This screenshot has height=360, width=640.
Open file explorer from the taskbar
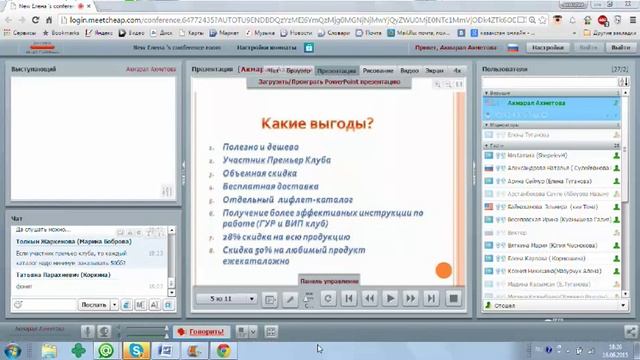(49, 351)
